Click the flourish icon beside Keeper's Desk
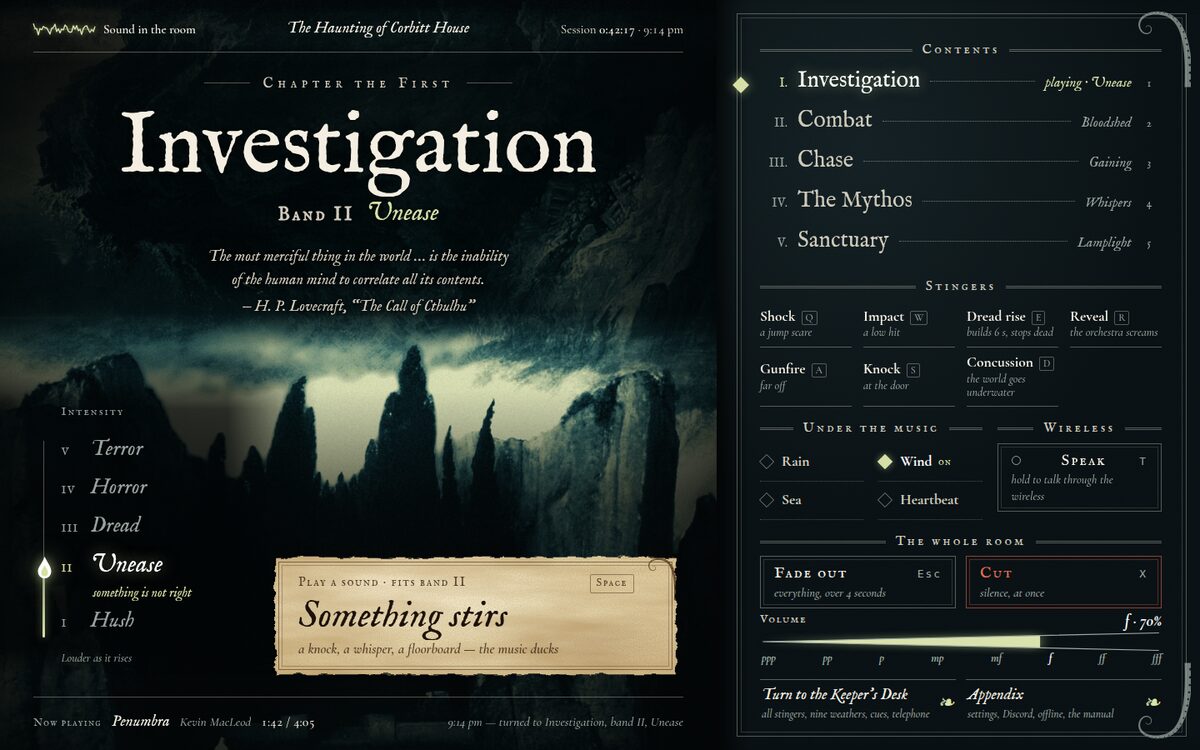 click(x=946, y=701)
